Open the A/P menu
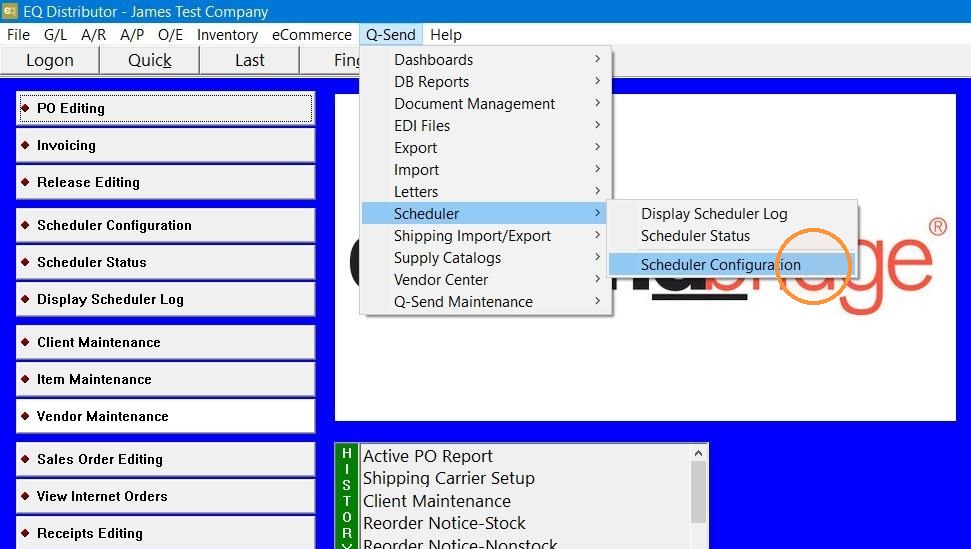This screenshot has height=549, width=971. (132, 35)
